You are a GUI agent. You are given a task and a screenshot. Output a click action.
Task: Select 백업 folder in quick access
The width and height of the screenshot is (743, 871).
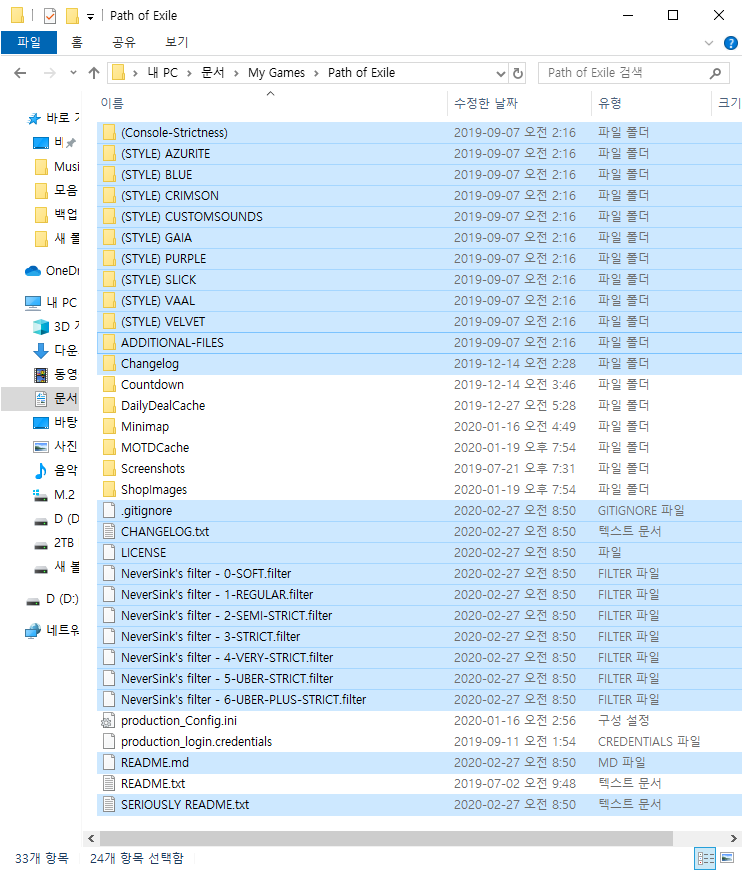pyautogui.click(x=56, y=214)
